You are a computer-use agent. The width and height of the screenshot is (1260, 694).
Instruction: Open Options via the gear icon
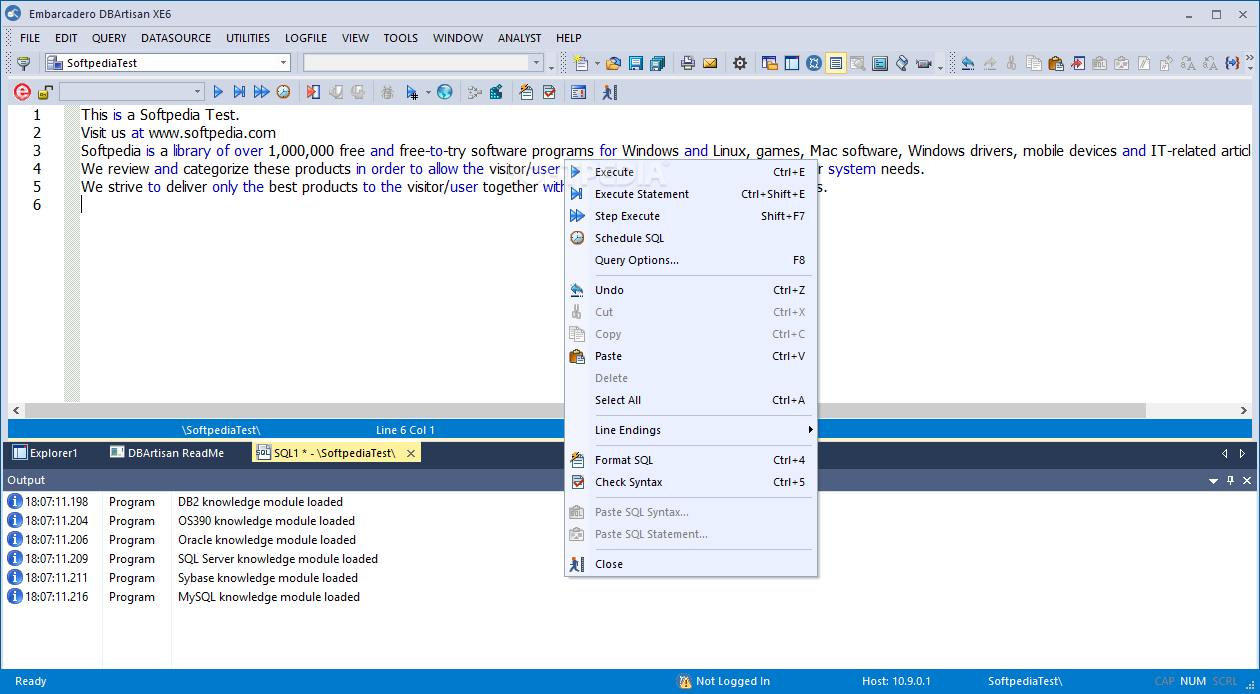point(740,63)
